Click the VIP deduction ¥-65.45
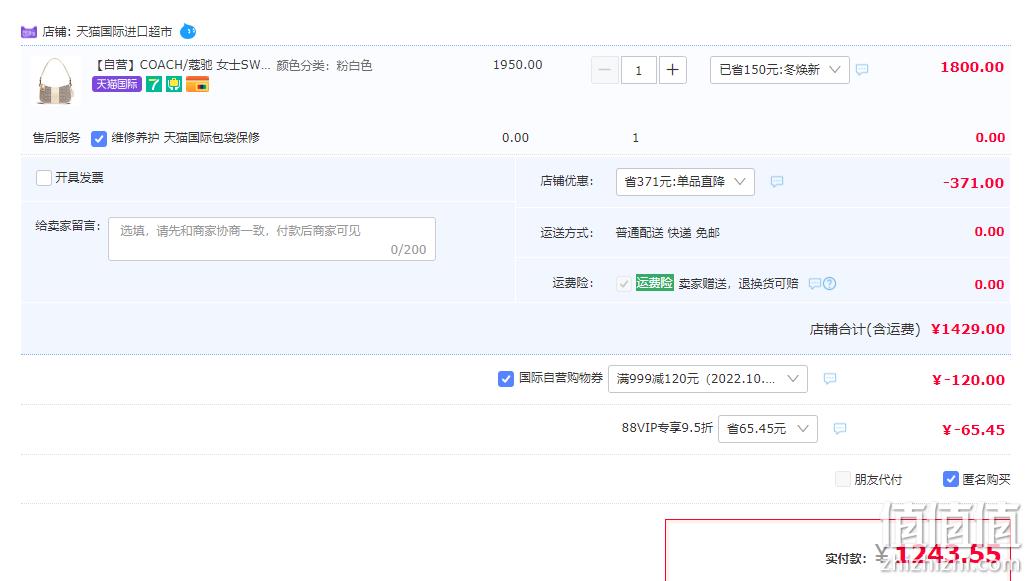Screen dimensions: 1030x581 pyautogui.click(x=974, y=430)
